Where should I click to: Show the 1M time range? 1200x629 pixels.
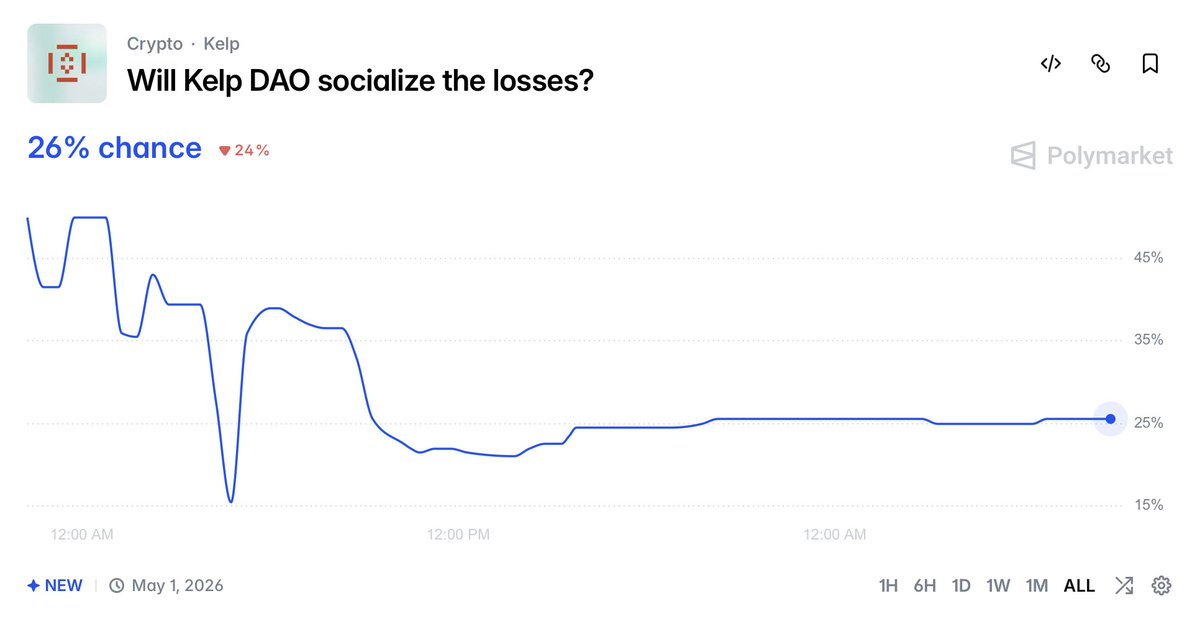click(x=1037, y=586)
